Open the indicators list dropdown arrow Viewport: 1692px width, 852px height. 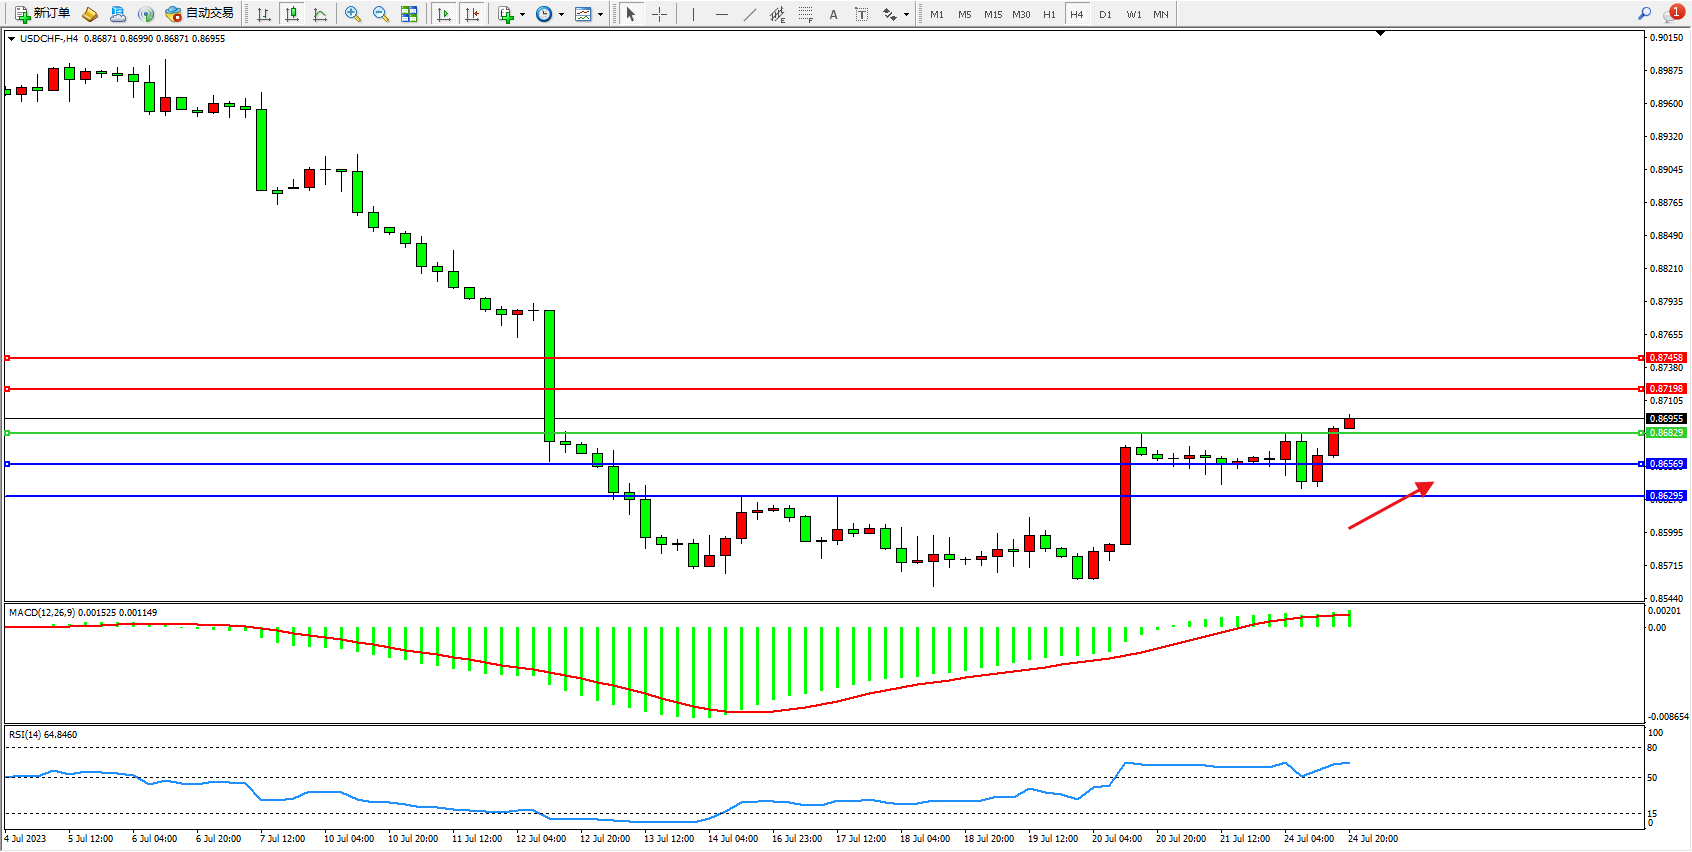522,14
